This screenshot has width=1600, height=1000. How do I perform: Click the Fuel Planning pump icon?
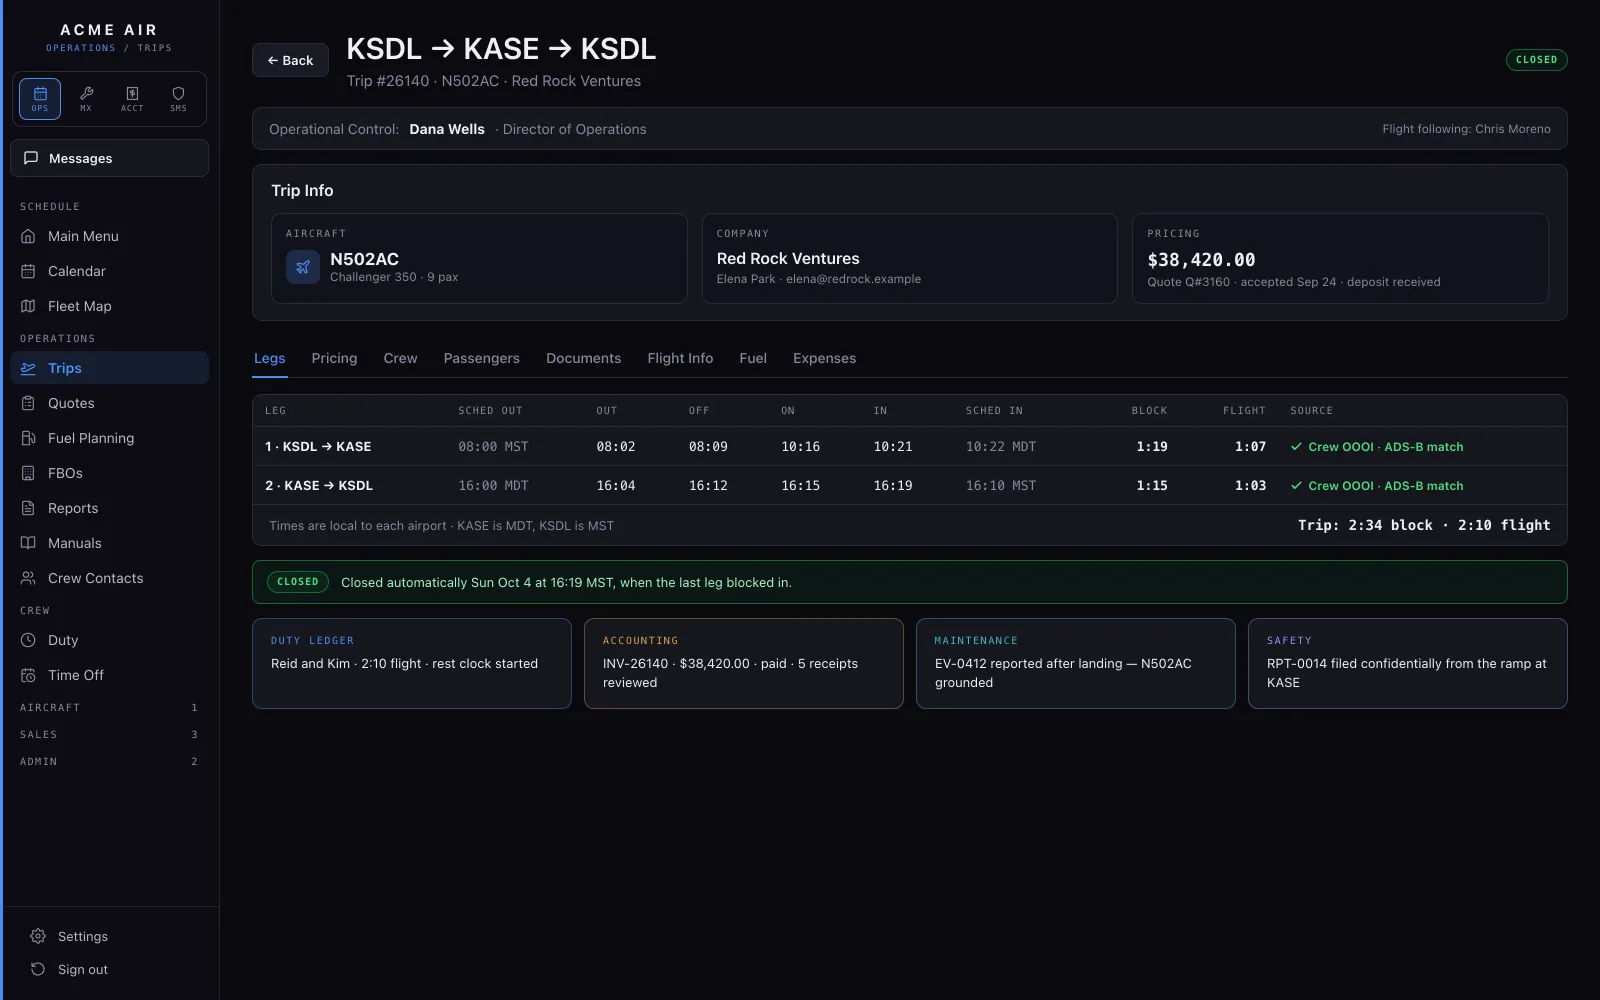pos(28,438)
